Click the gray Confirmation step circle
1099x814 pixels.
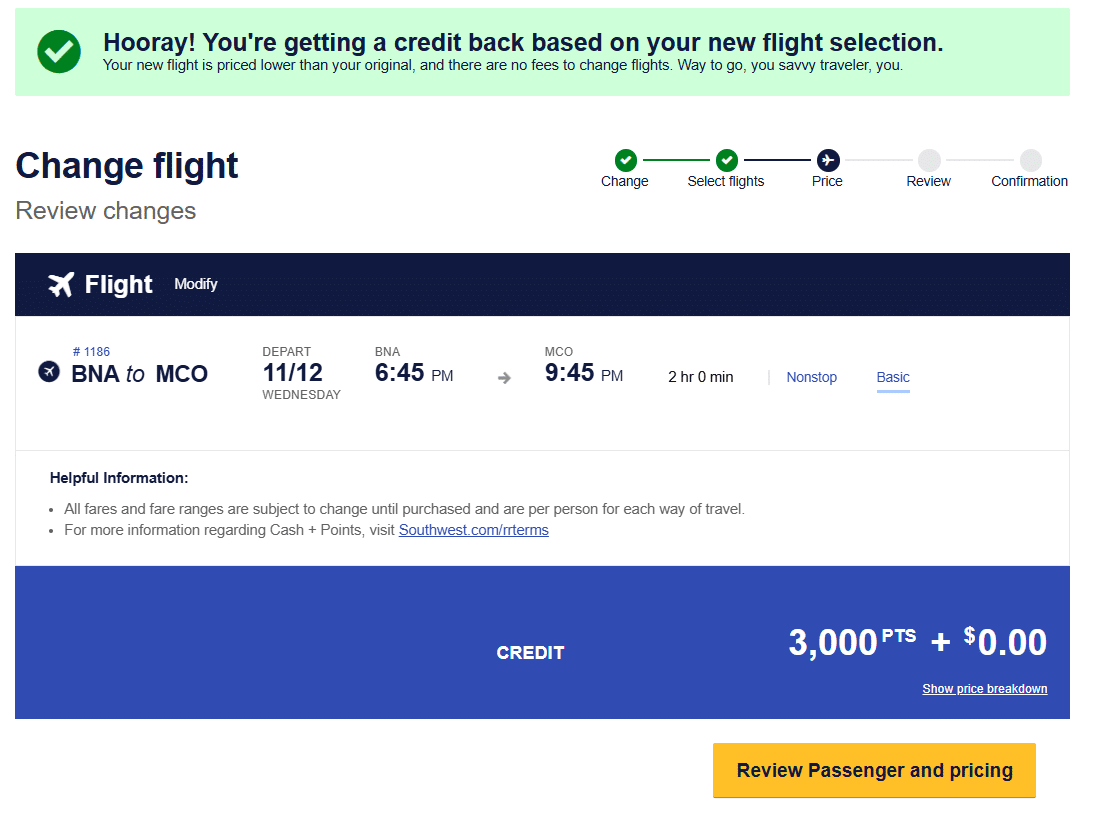1030,160
